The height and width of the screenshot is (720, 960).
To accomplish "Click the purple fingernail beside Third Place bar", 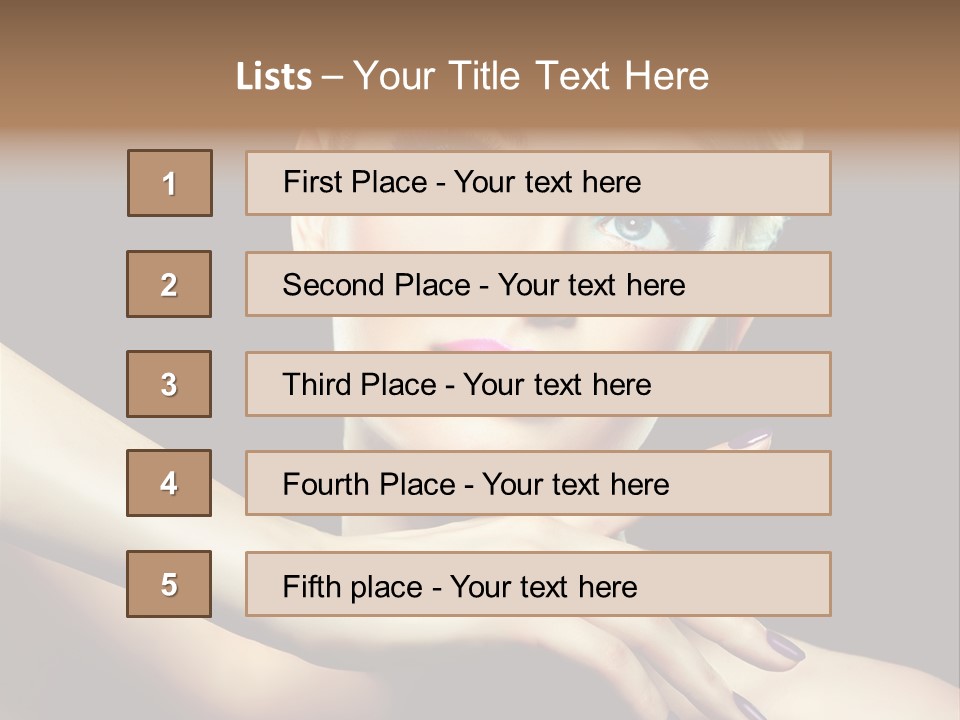I will pos(752,438).
